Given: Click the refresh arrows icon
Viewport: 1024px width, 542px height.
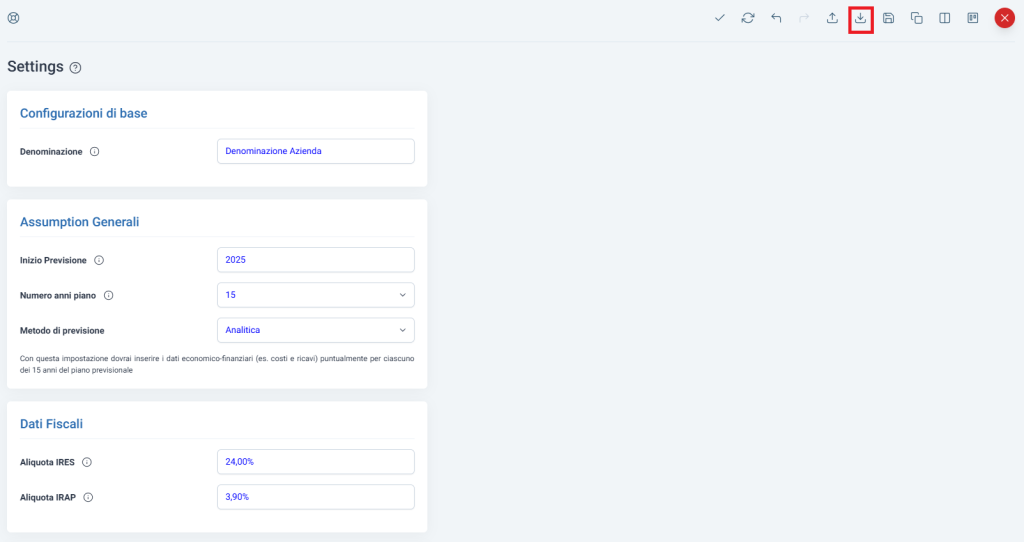Looking at the screenshot, I should pos(748,18).
